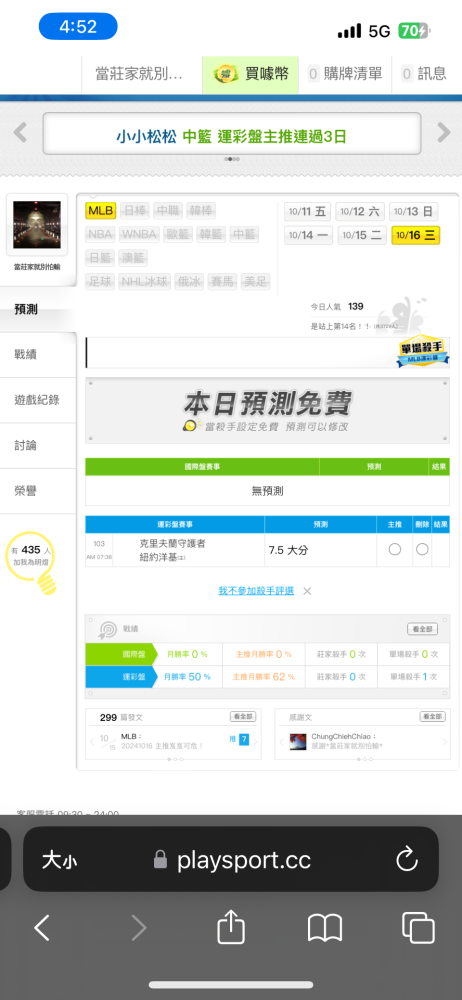
Task: Select the 主推 radio for 克里夫蘭守護者 game
Action: 395,549
